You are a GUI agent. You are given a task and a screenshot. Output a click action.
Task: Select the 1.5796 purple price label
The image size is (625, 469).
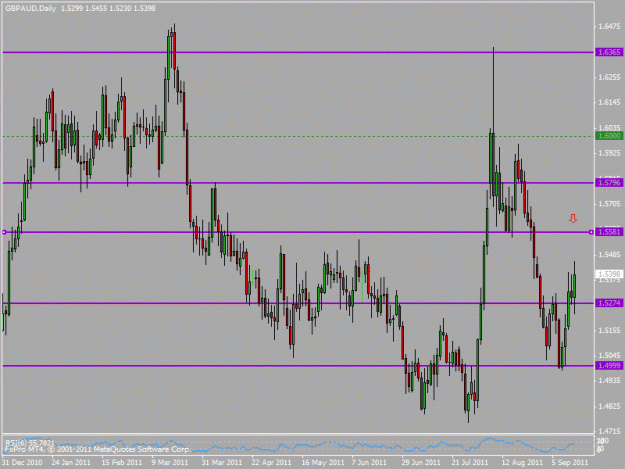point(609,182)
